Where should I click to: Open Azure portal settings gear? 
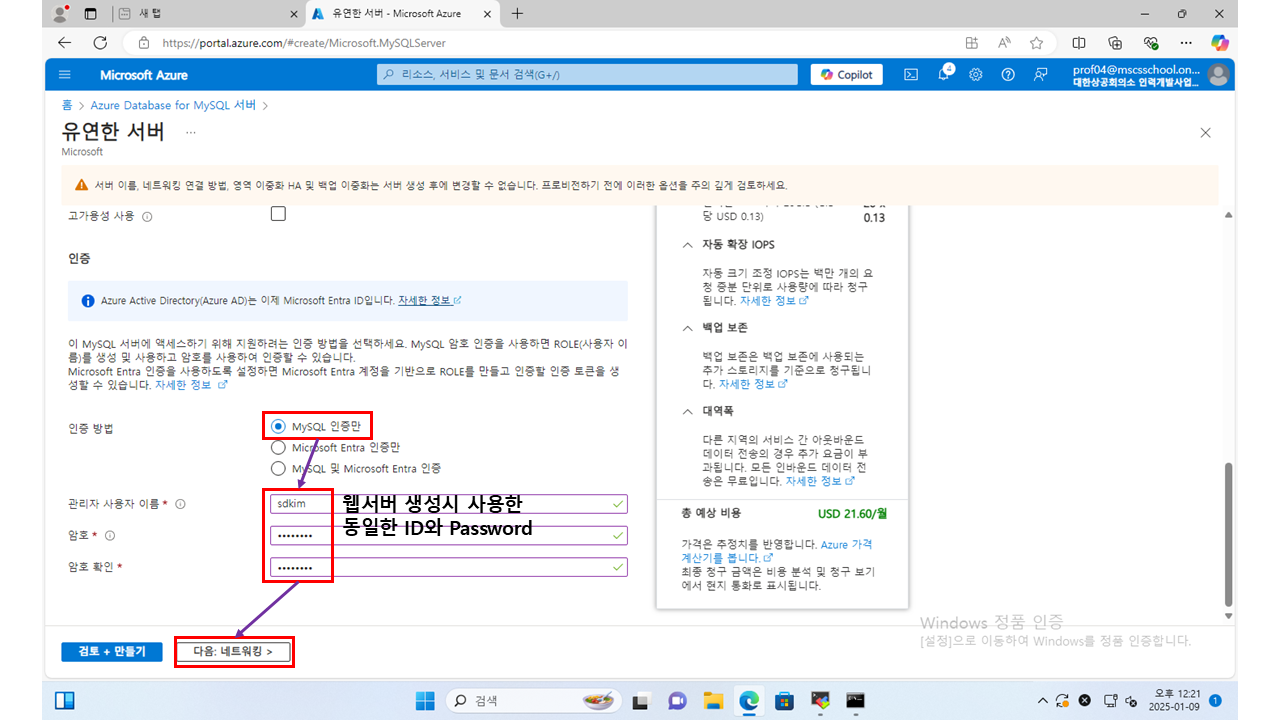976,75
